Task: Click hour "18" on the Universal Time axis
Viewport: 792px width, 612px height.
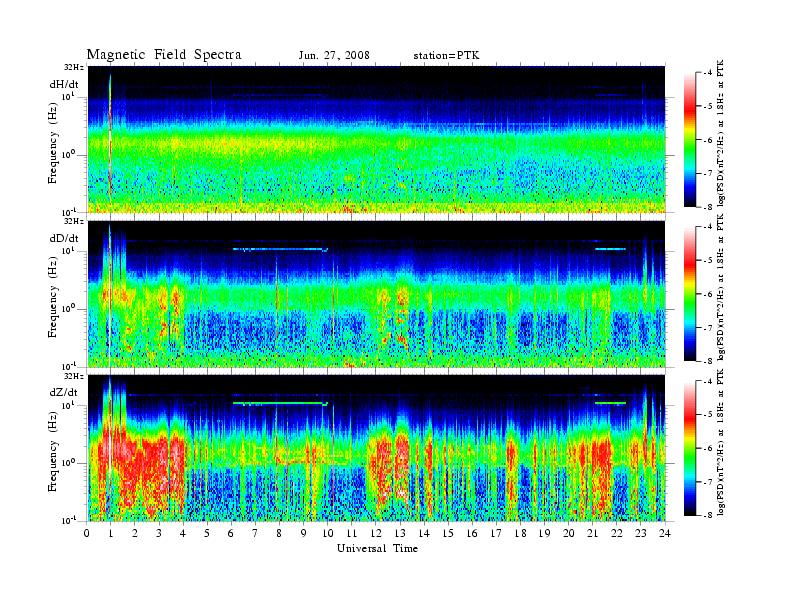Action: tap(520, 534)
